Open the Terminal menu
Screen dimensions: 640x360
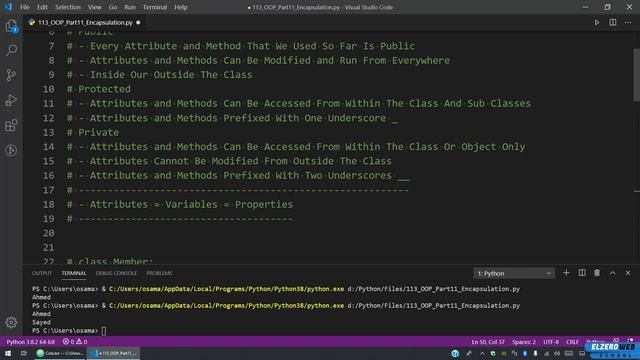point(155,7)
